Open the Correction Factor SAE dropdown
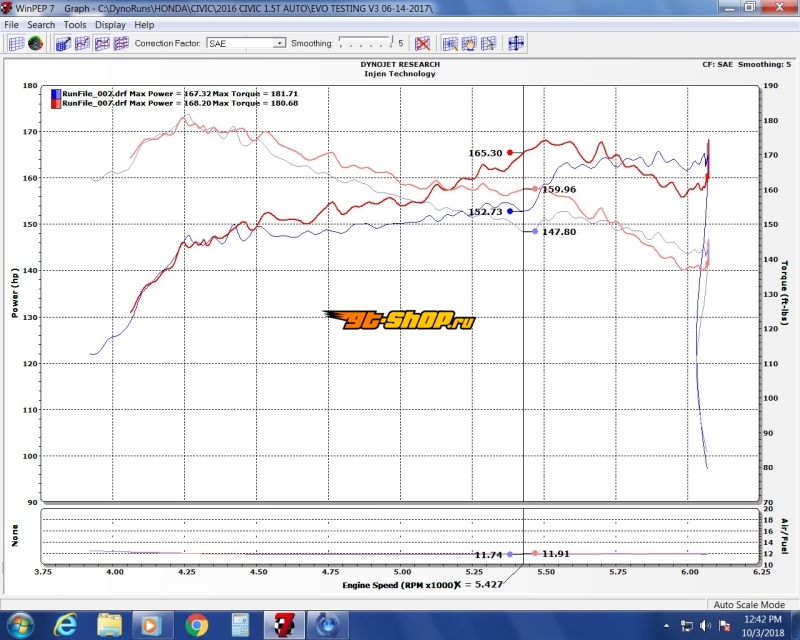 click(279, 44)
